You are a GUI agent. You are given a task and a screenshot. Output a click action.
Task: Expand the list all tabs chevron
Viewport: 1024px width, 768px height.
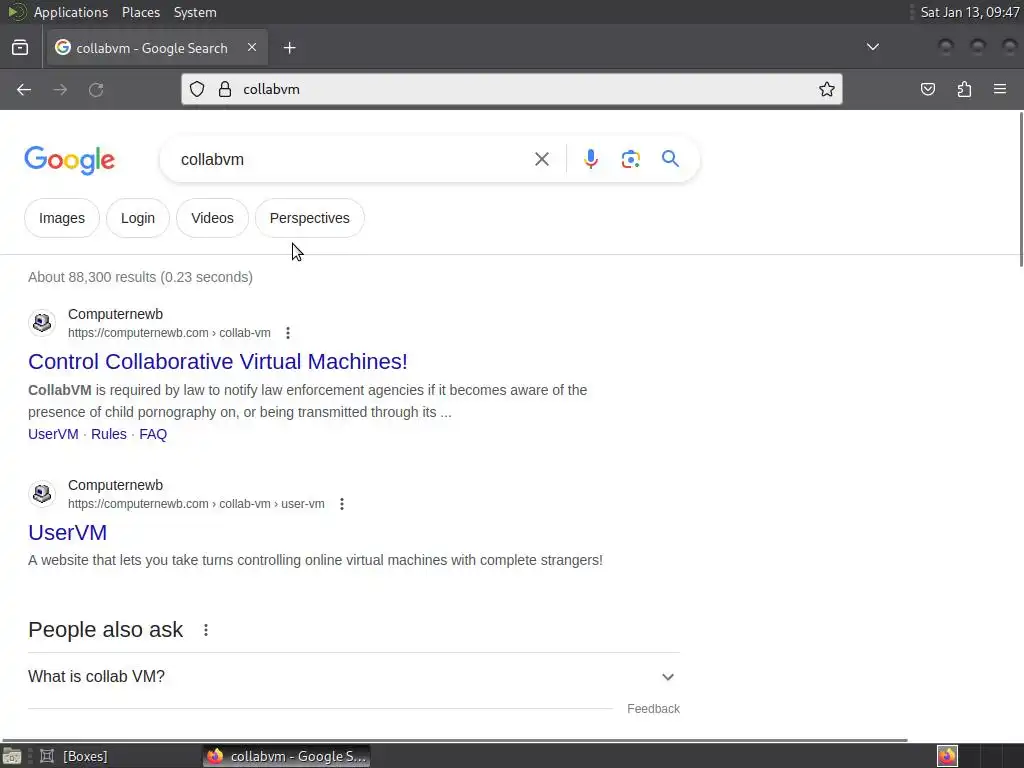(872, 47)
